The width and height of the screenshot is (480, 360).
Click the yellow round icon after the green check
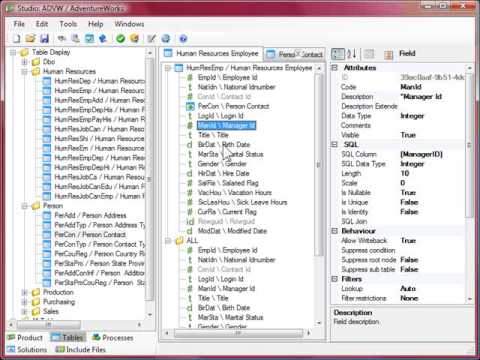(134, 38)
